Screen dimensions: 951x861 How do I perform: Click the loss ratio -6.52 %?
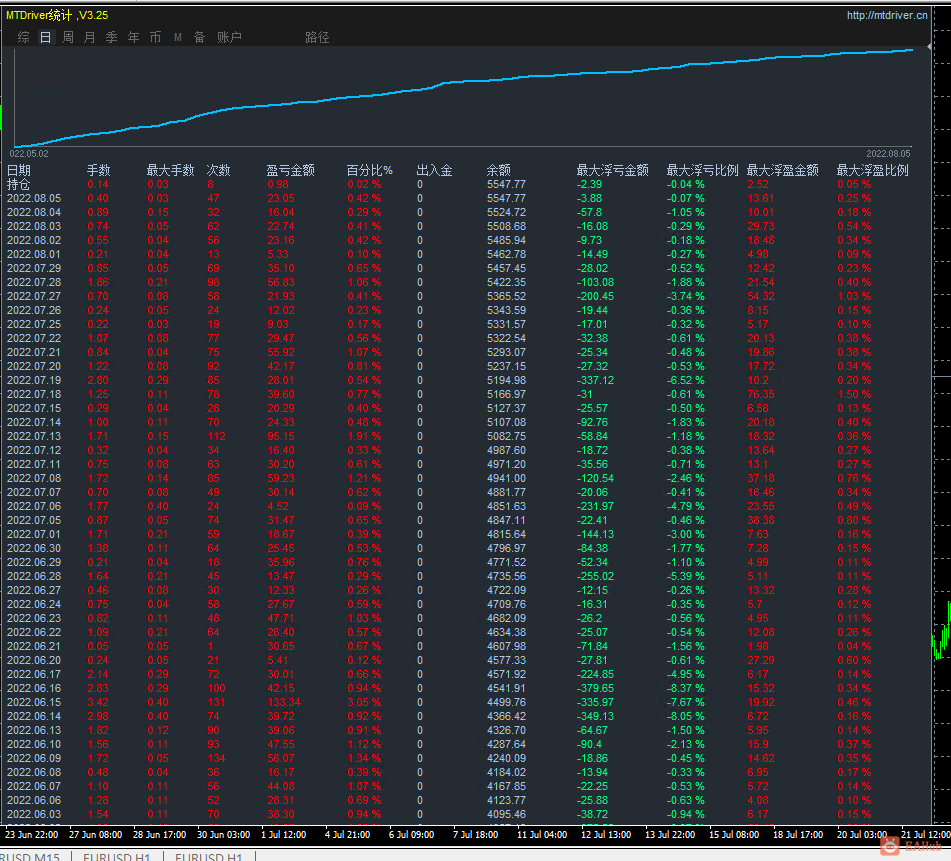point(685,380)
